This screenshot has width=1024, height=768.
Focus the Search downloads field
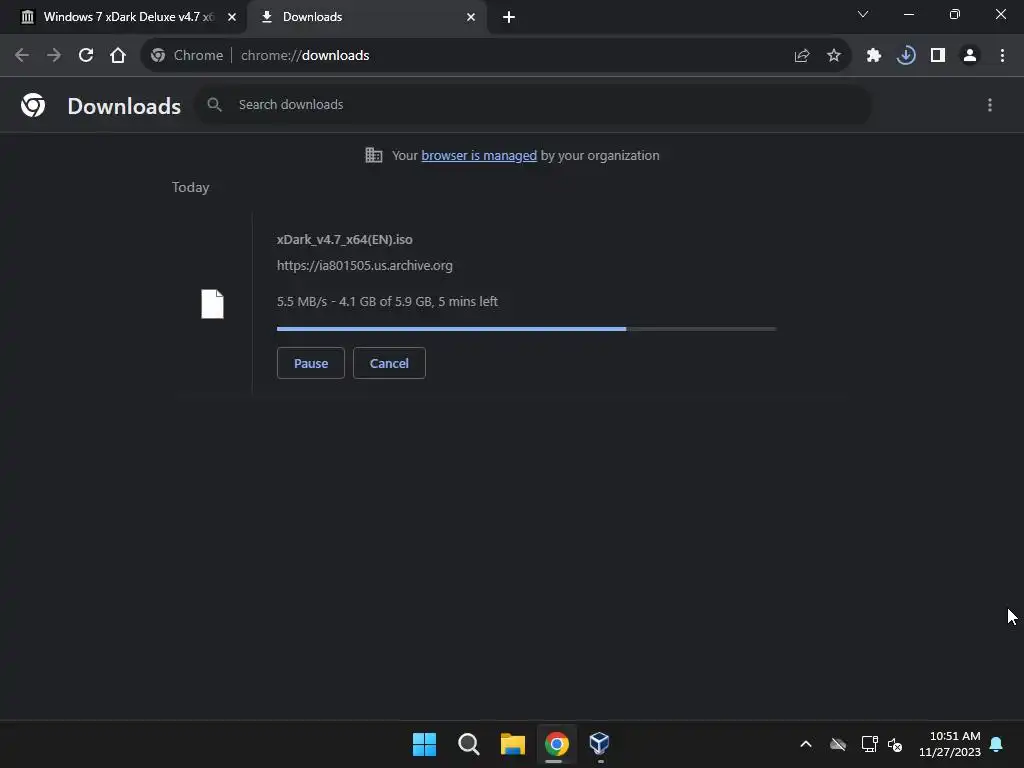534,104
